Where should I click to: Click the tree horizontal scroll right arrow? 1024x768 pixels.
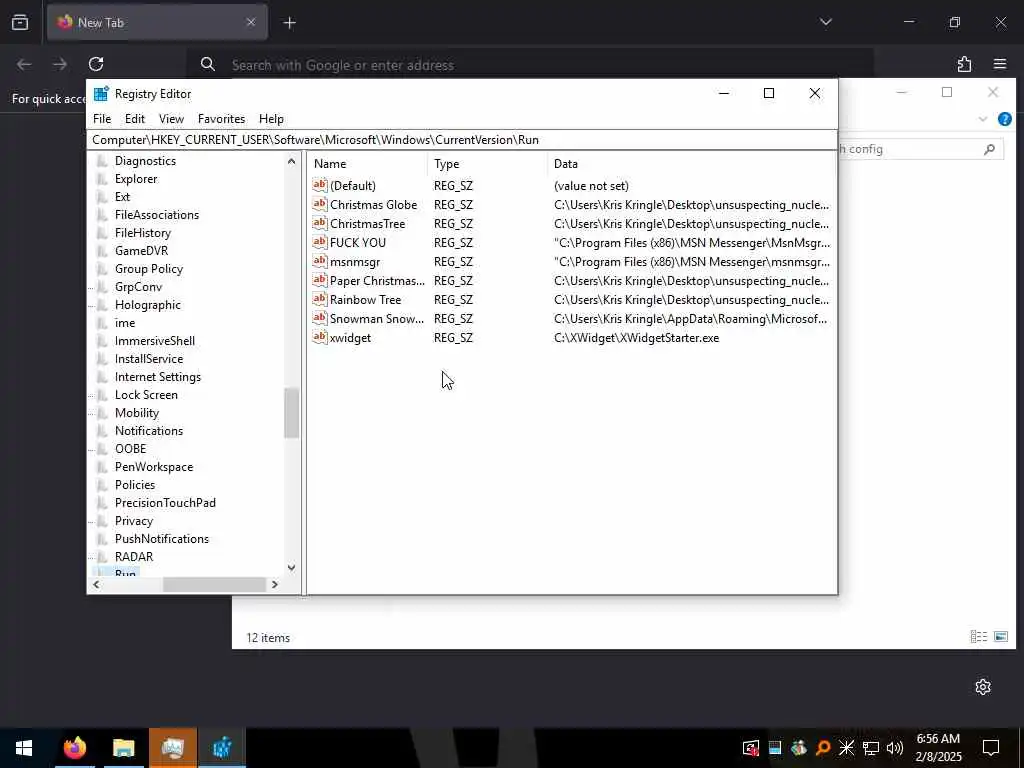(x=274, y=584)
